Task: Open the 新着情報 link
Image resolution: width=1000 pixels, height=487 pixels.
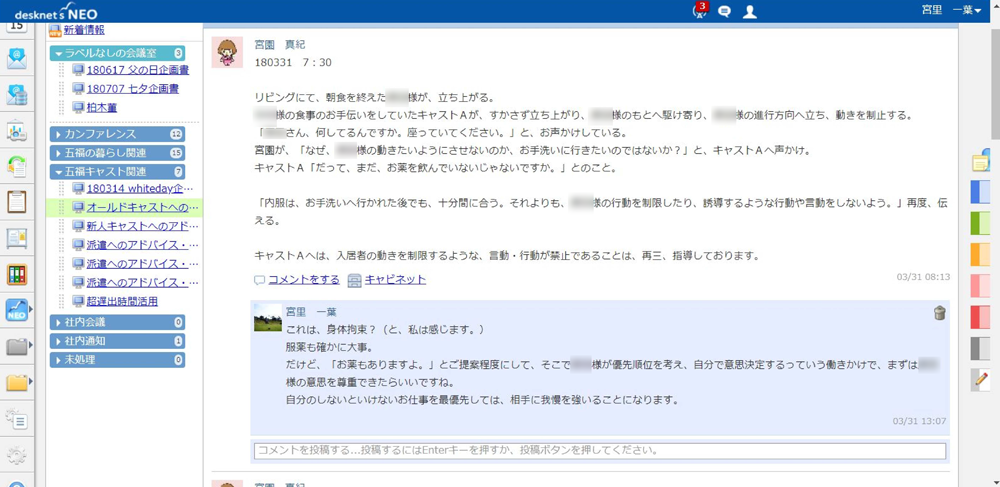Action: pos(83,30)
